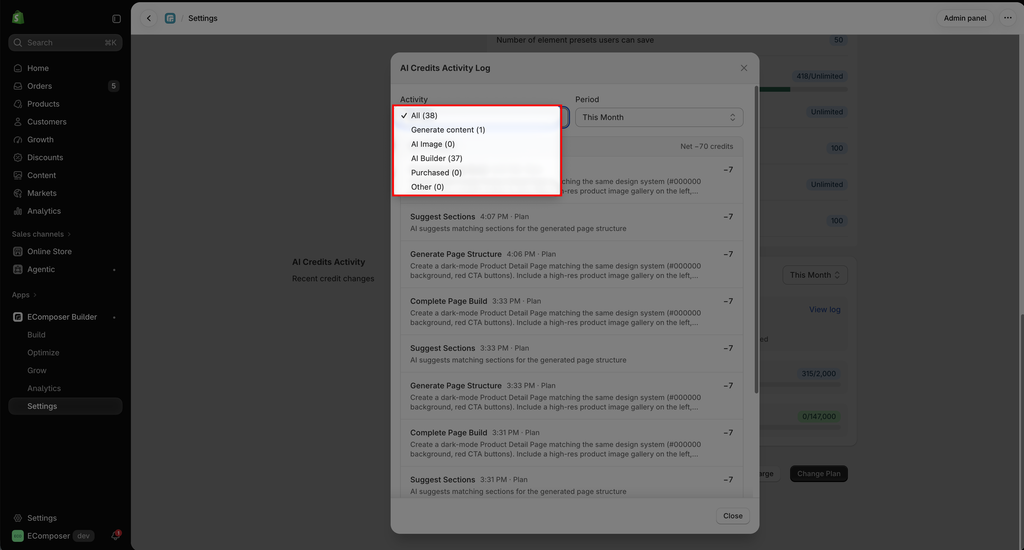The height and width of the screenshot is (550, 1024).
Task: Select Settings under EComposer Builder
Action: 65,406
